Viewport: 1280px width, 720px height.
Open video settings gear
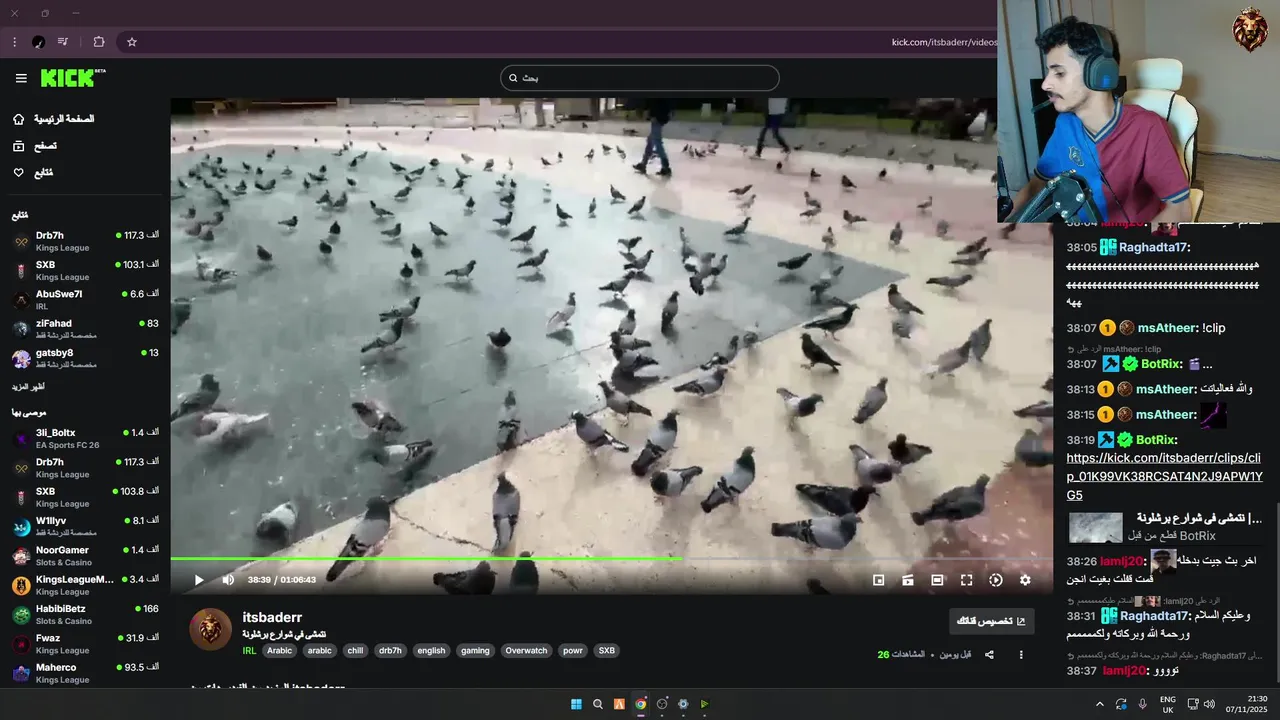[1025, 580]
